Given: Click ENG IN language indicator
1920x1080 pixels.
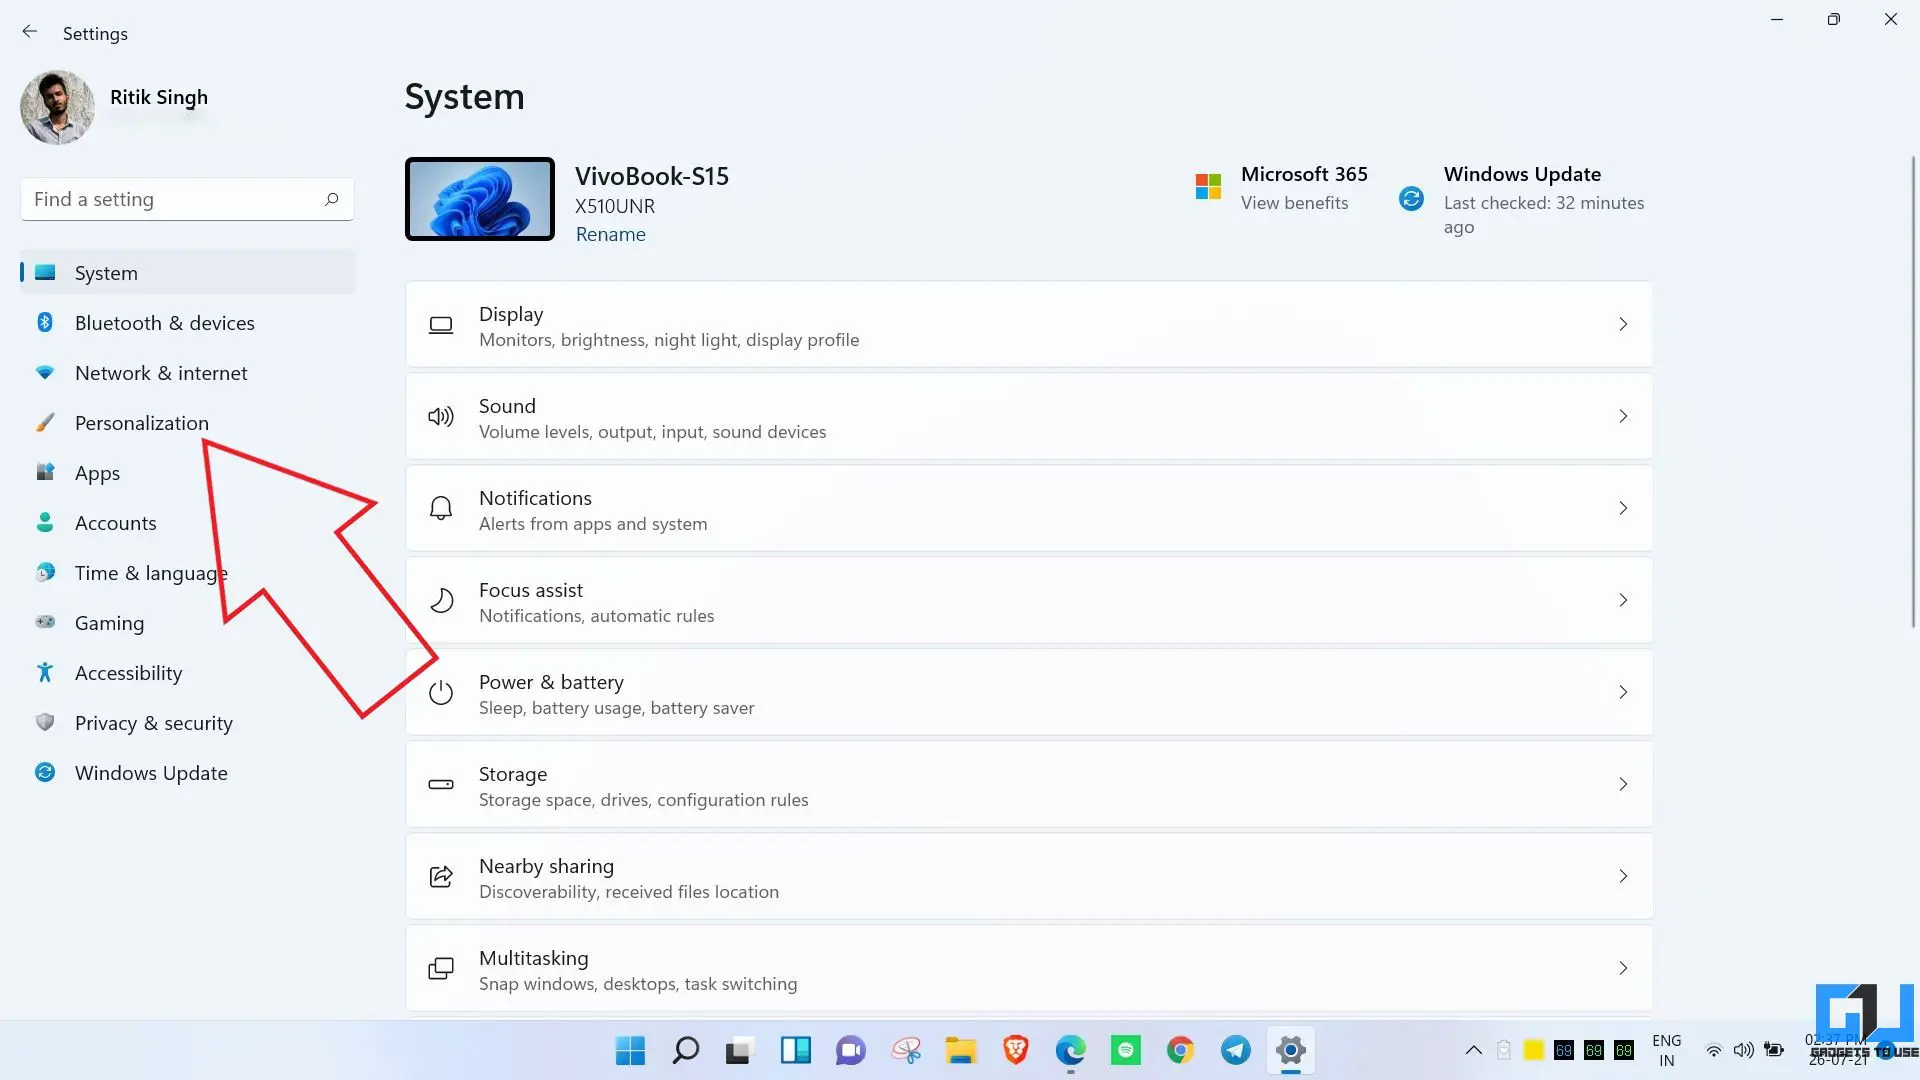Looking at the screenshot, I should click(1666, 1050).
